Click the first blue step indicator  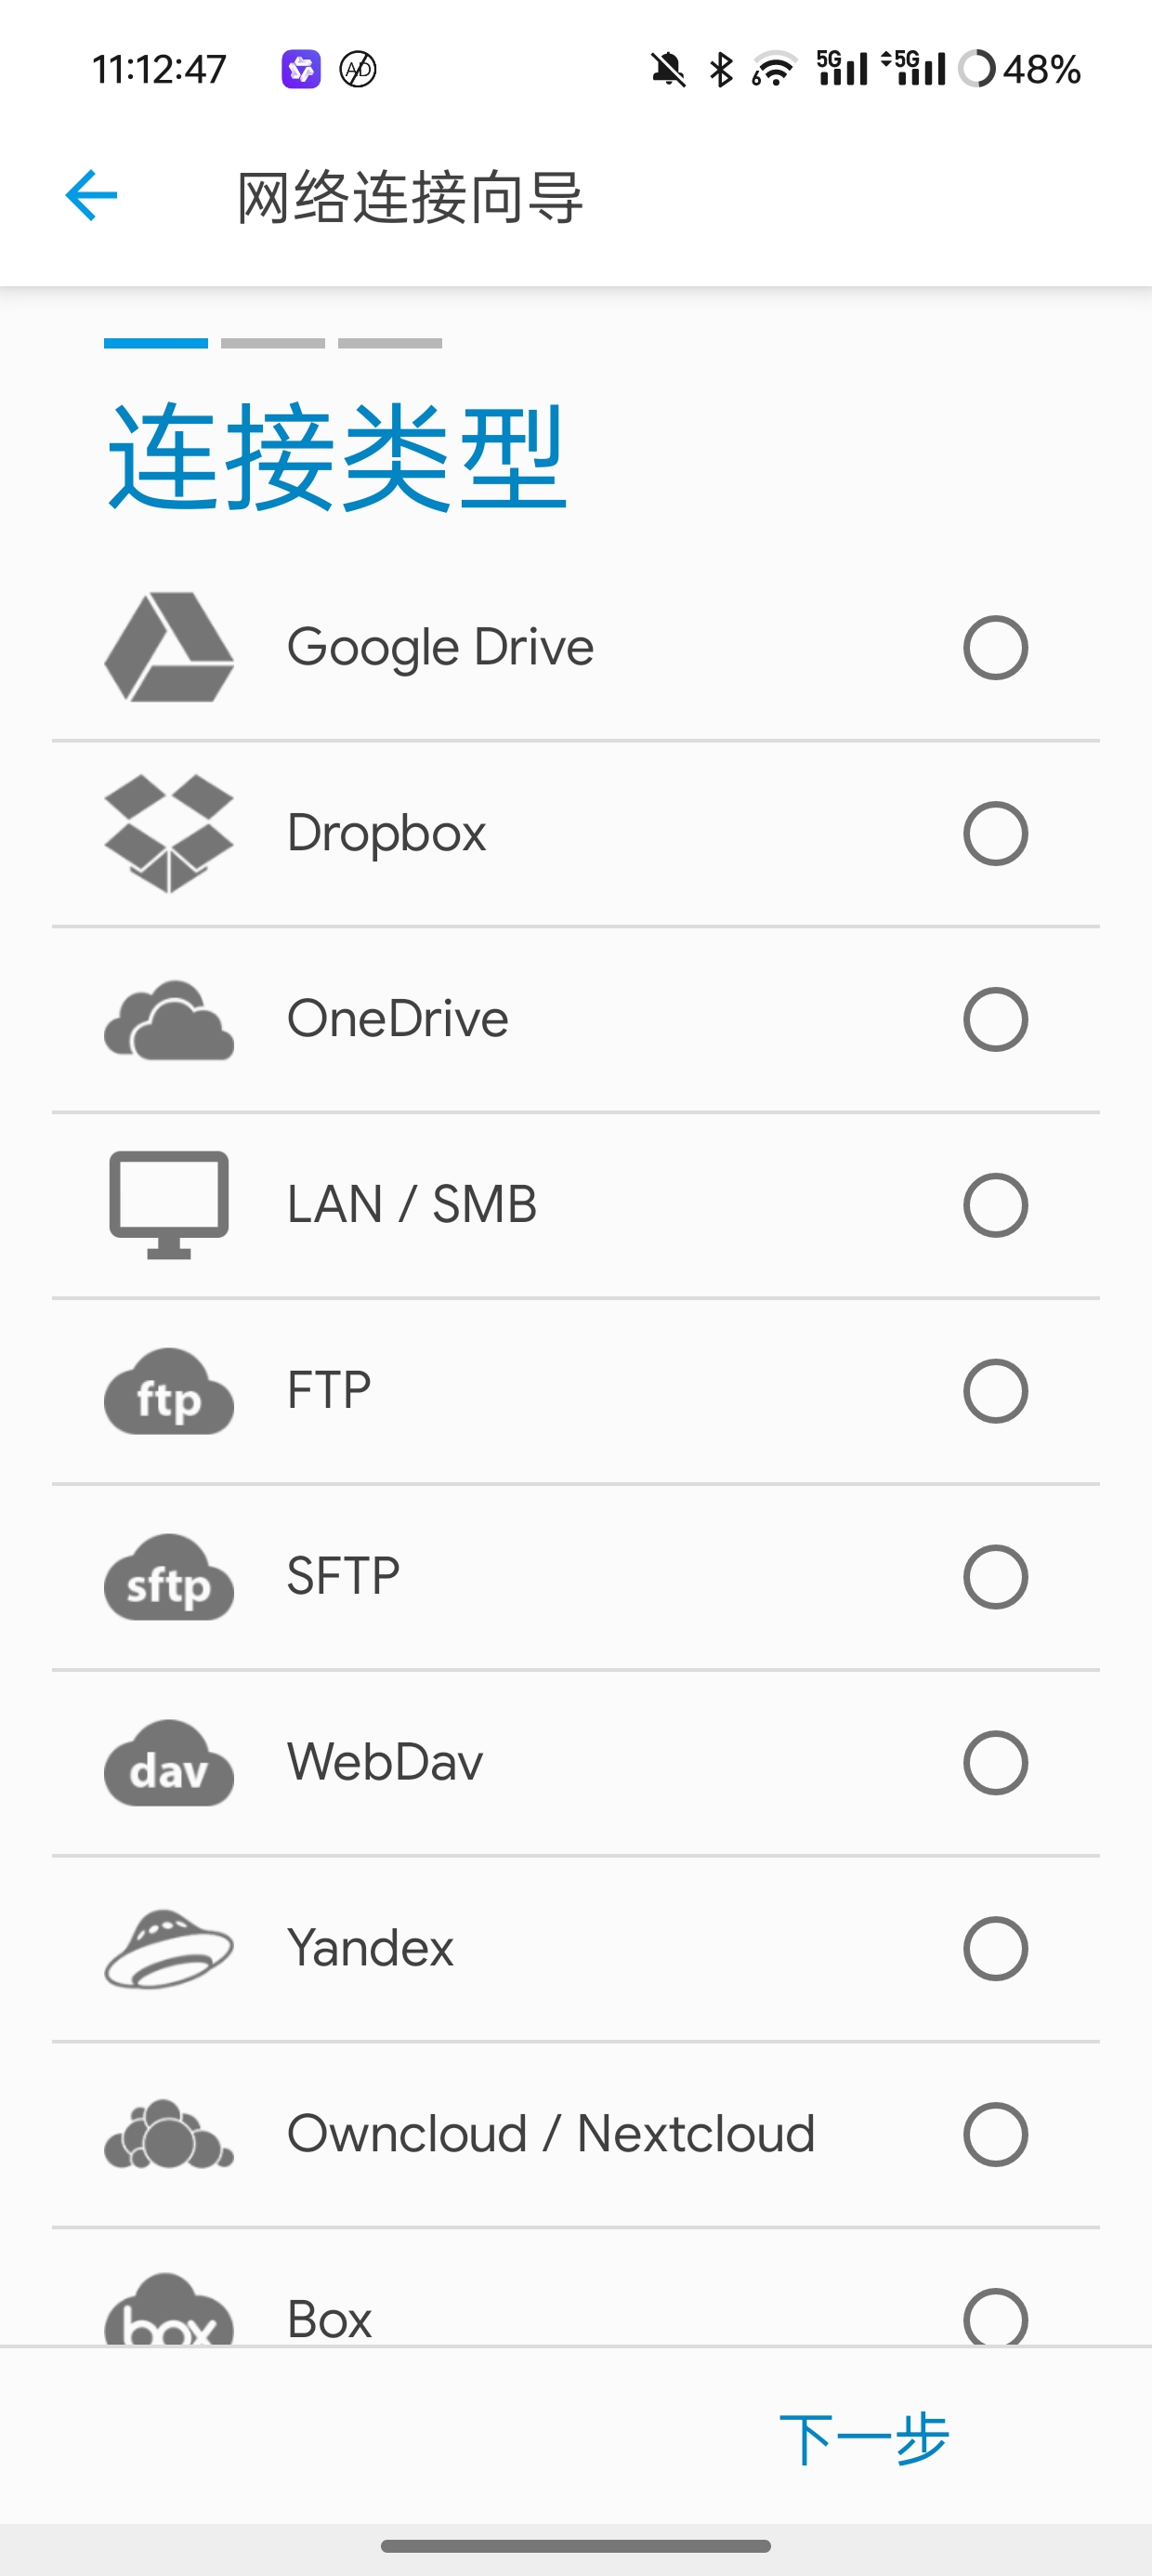coord(156,343)
